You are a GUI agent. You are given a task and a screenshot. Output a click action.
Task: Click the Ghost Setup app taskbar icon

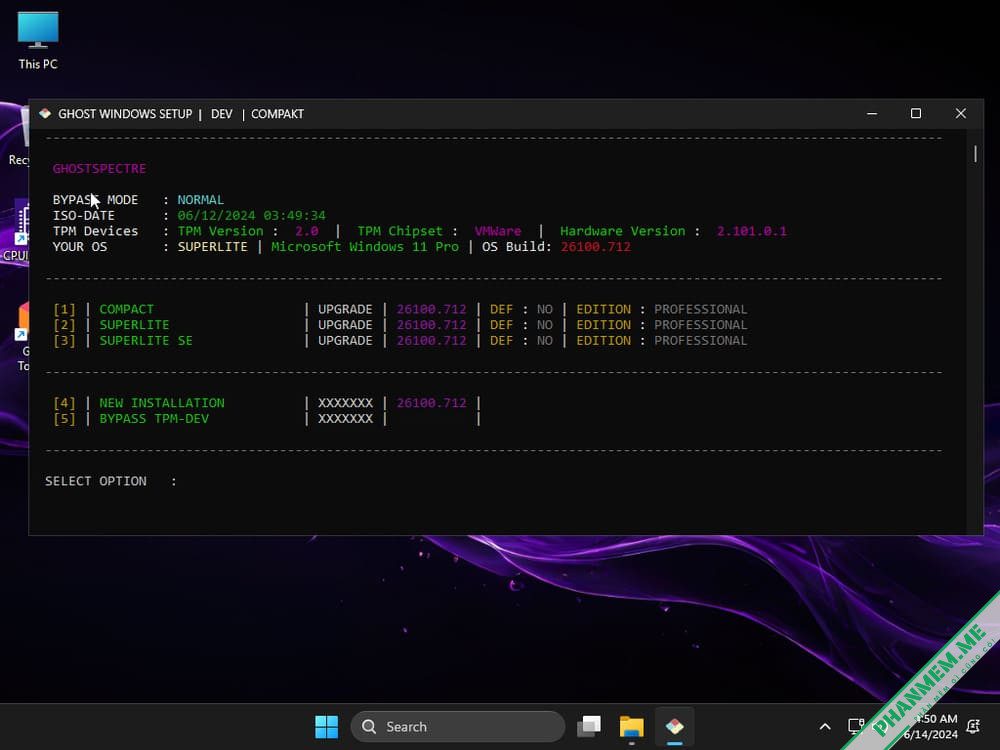pos(674,726)
